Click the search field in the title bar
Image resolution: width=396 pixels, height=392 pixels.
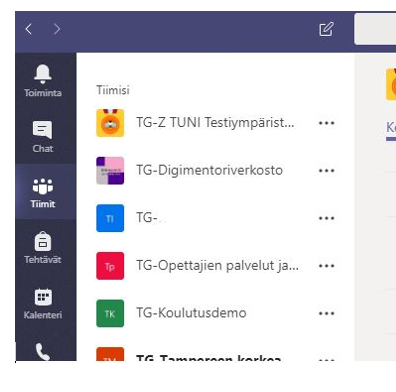coord(375,29)
